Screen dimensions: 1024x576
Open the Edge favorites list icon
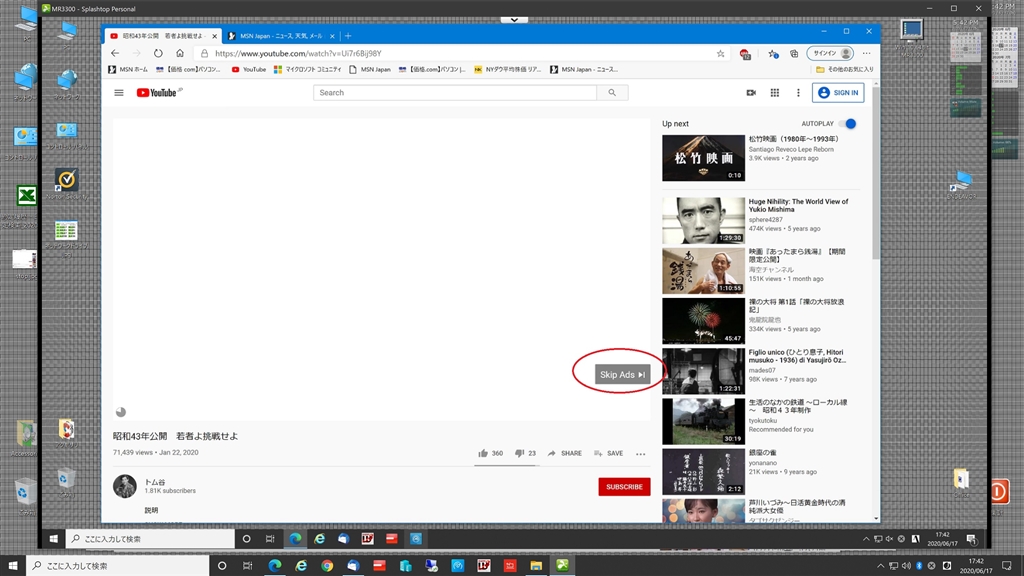(x=773, y=54)
